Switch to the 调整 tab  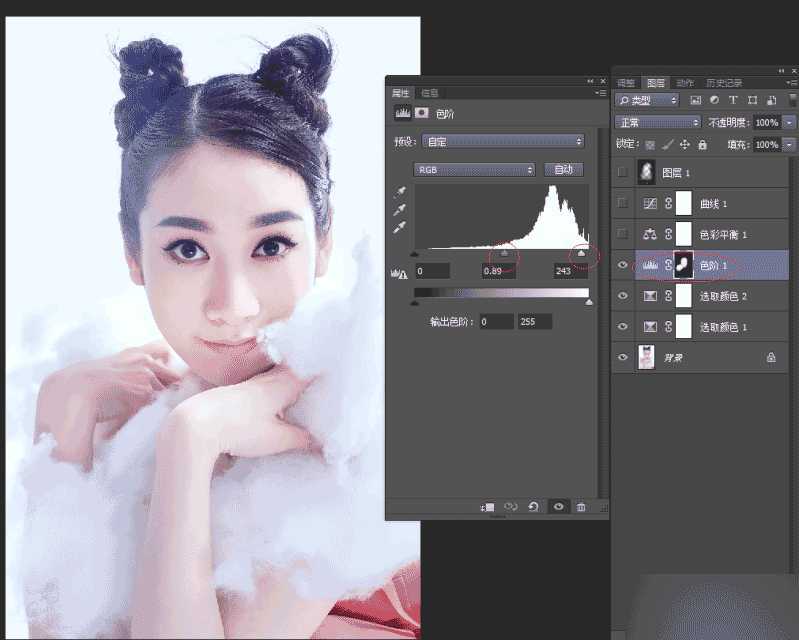click(626, 83)
